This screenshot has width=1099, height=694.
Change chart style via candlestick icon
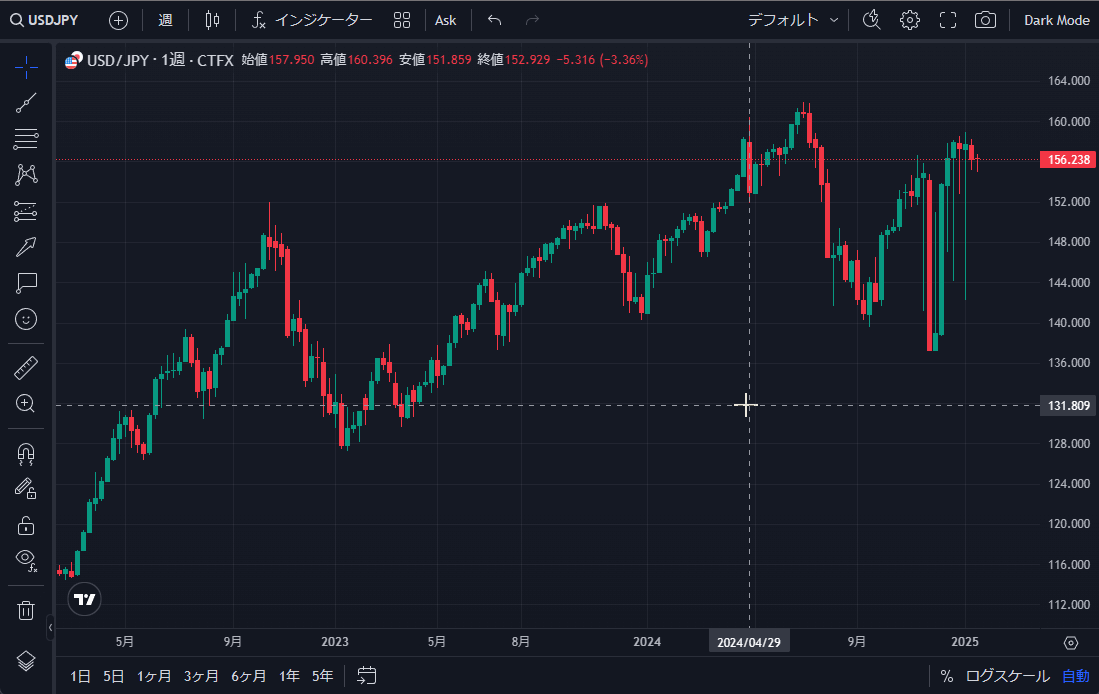tap(212, 20)
